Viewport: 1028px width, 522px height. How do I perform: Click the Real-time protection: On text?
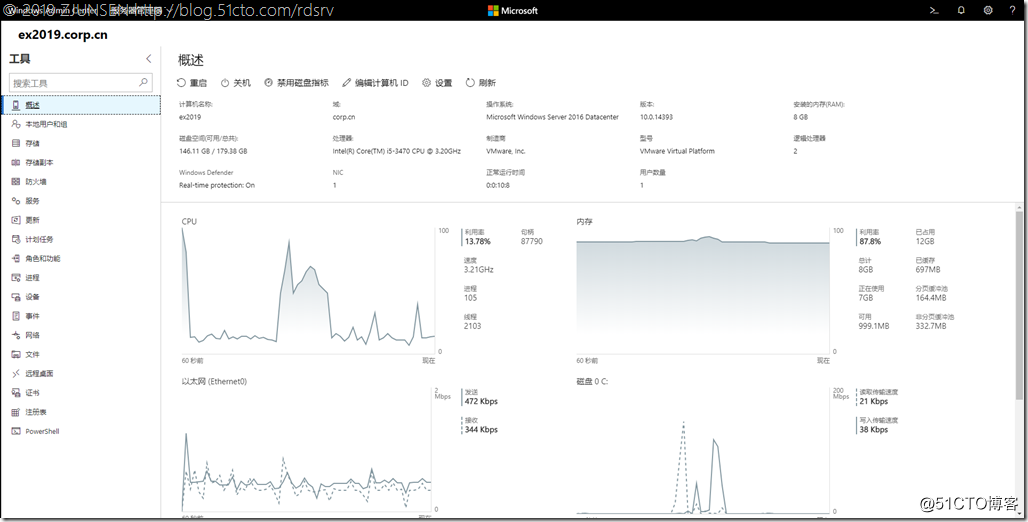(217, 185)
